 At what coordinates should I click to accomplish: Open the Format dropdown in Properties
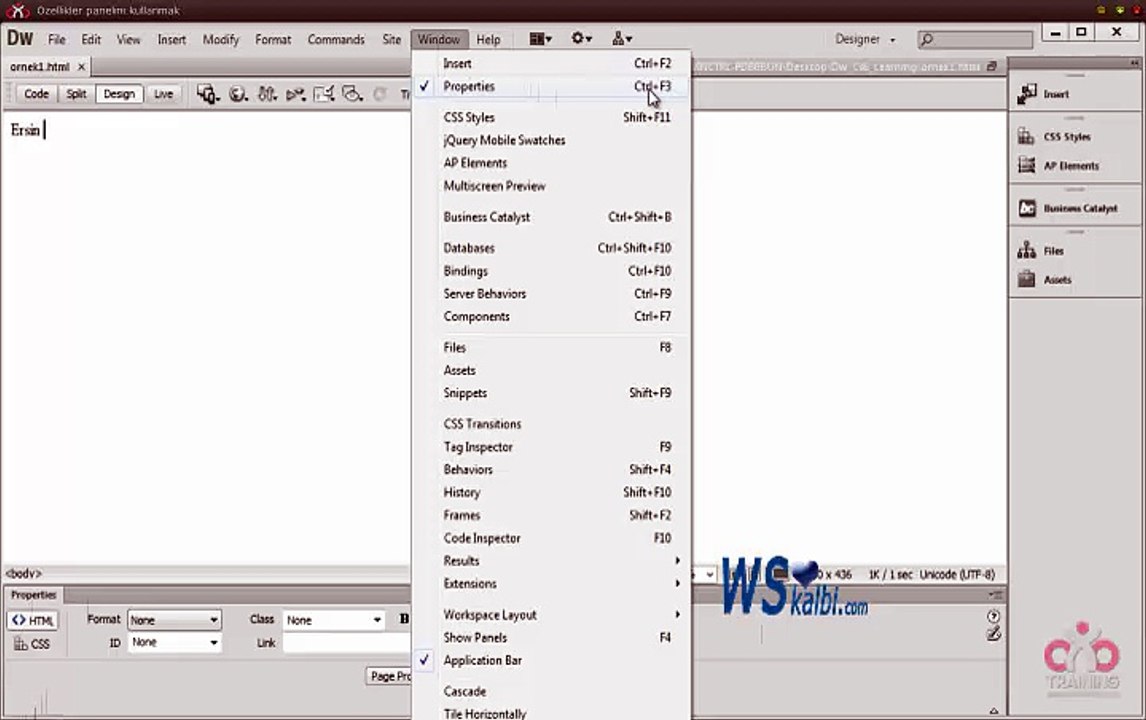174,620
